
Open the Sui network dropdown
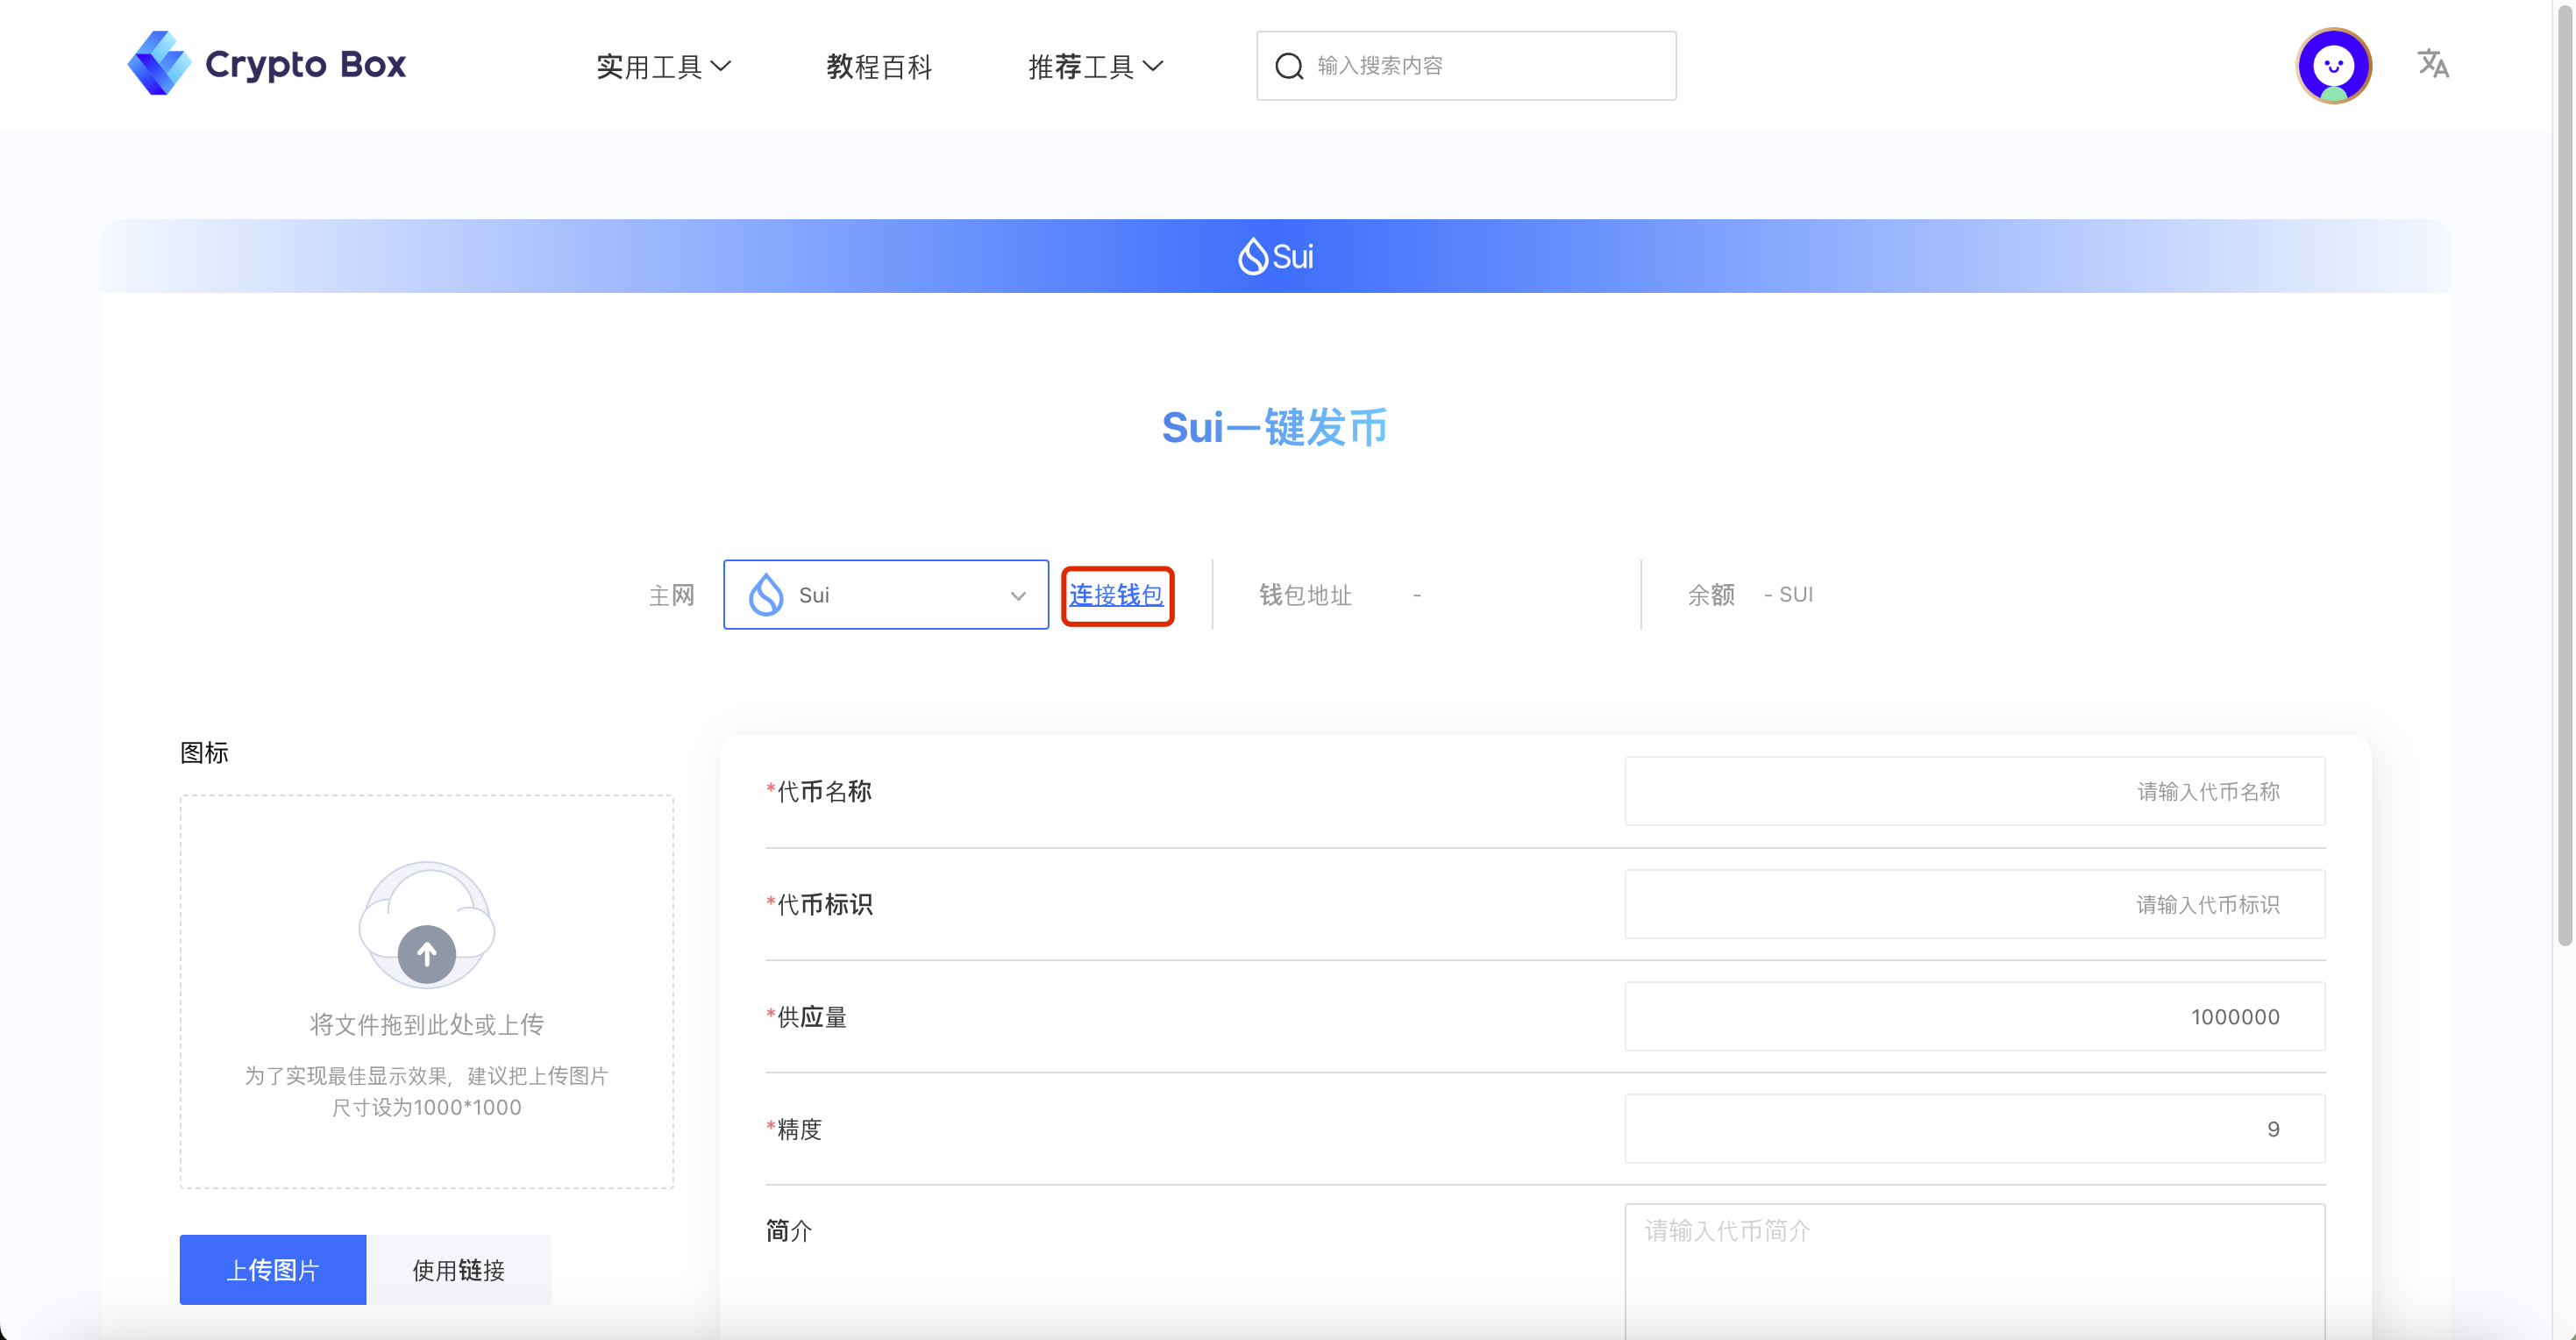tap(886, 595)
